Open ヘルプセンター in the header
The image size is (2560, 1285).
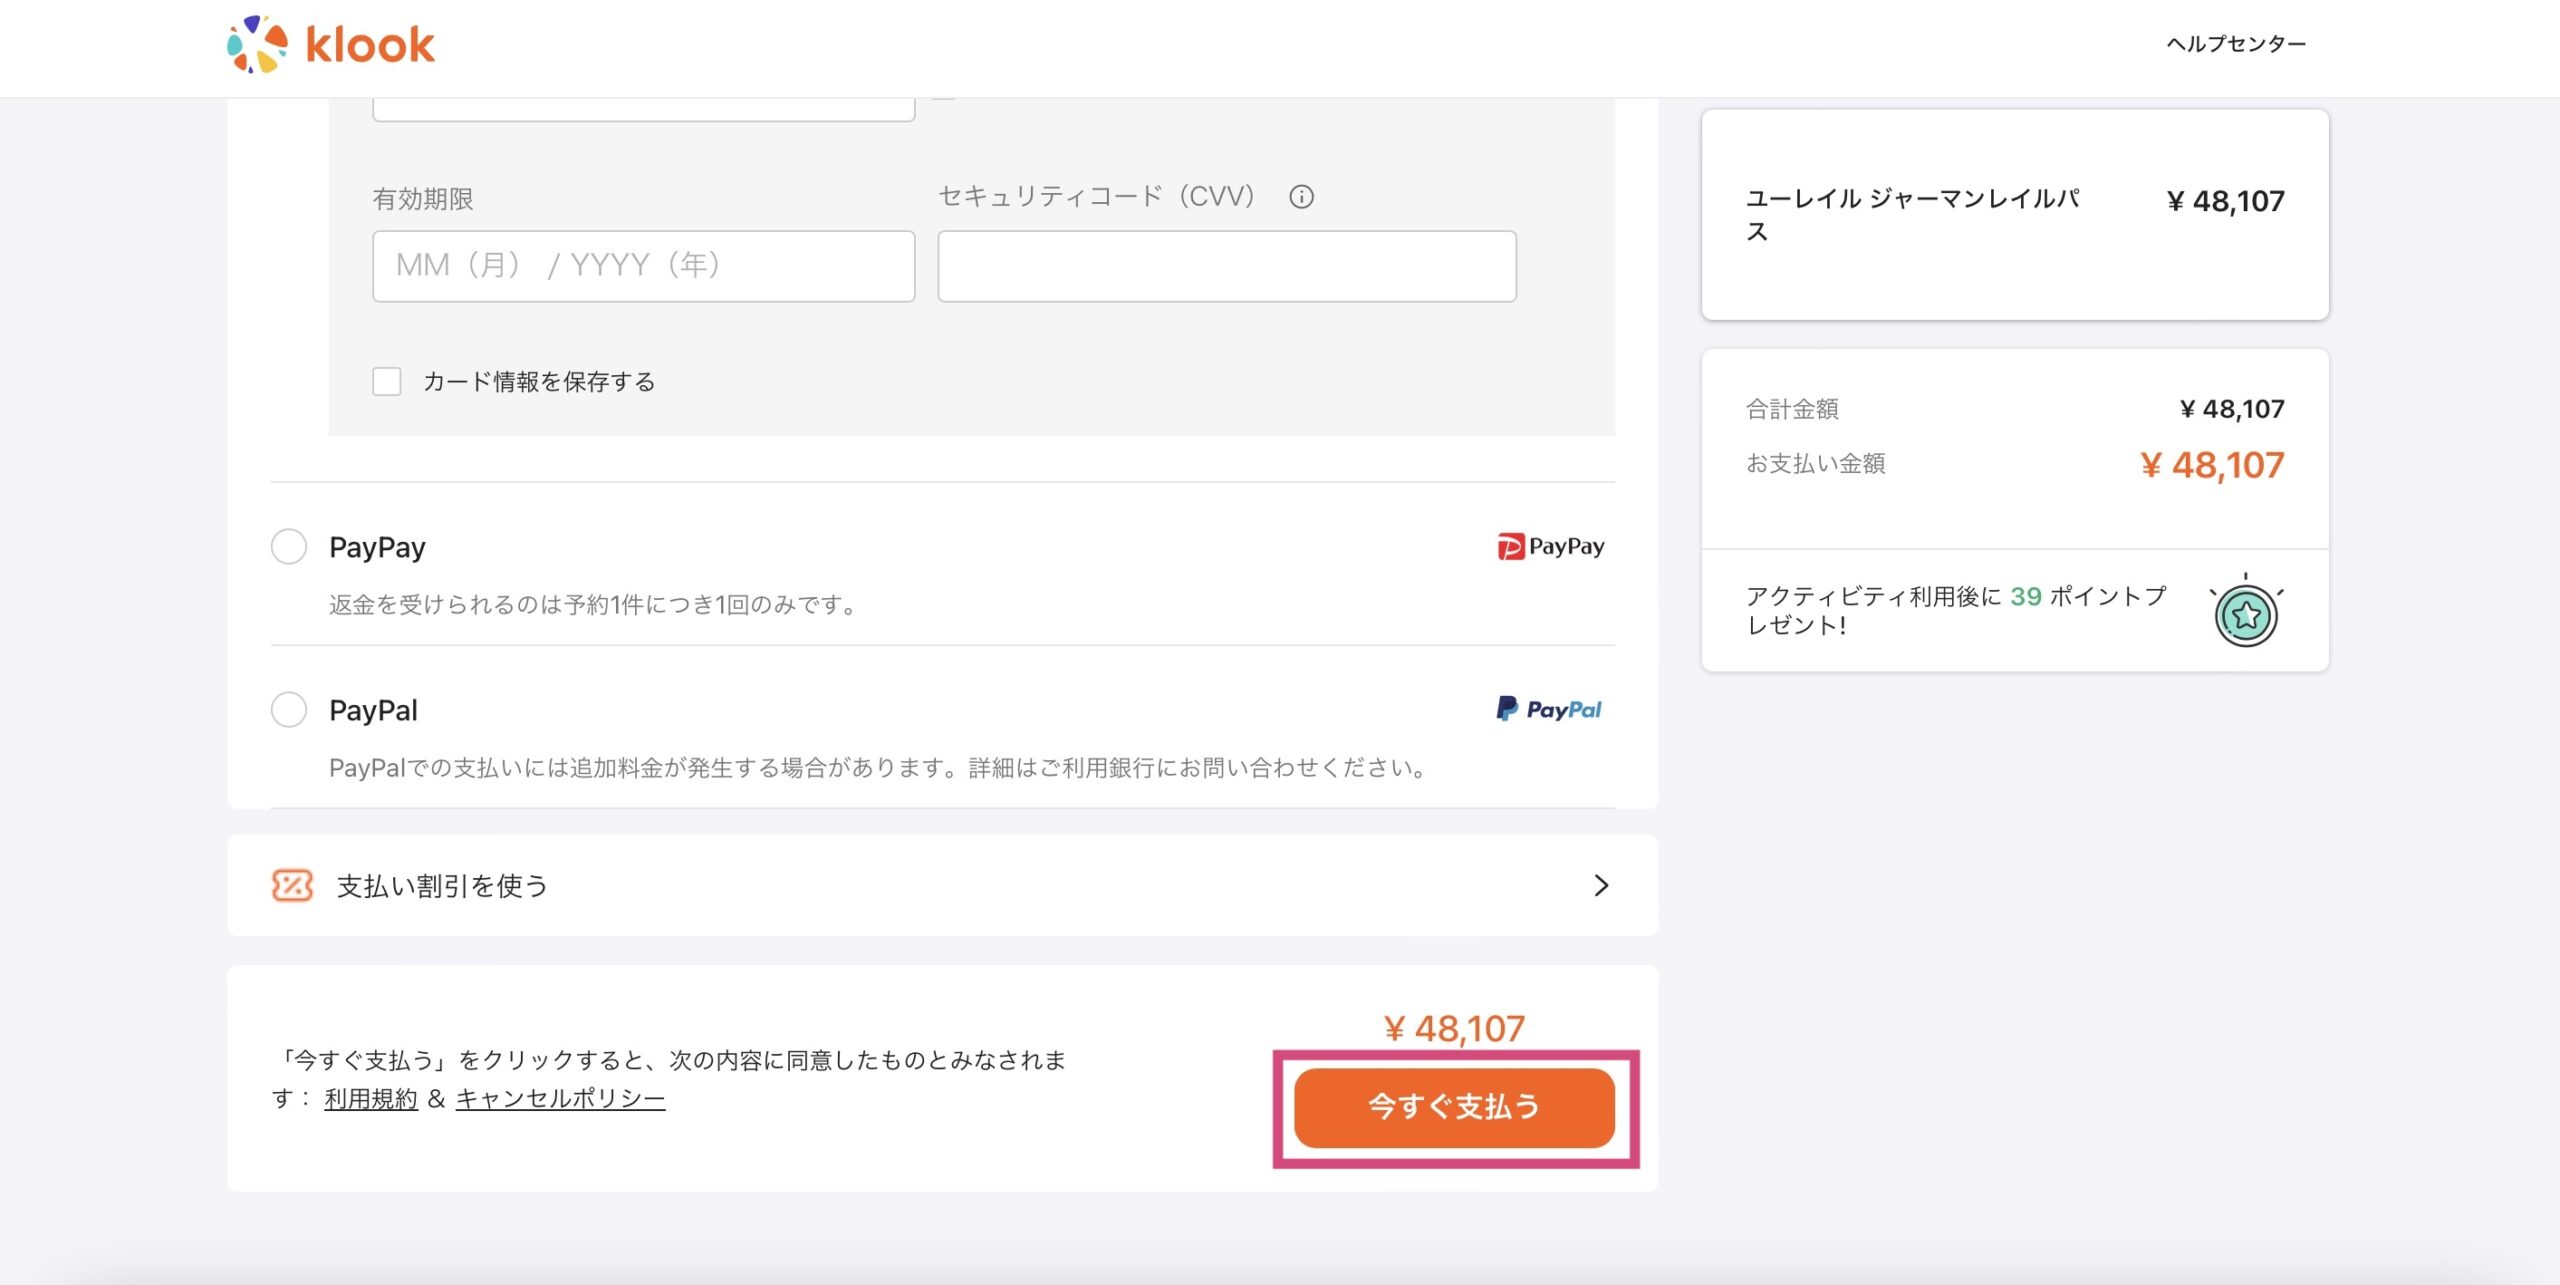[x=2236, y=44]
